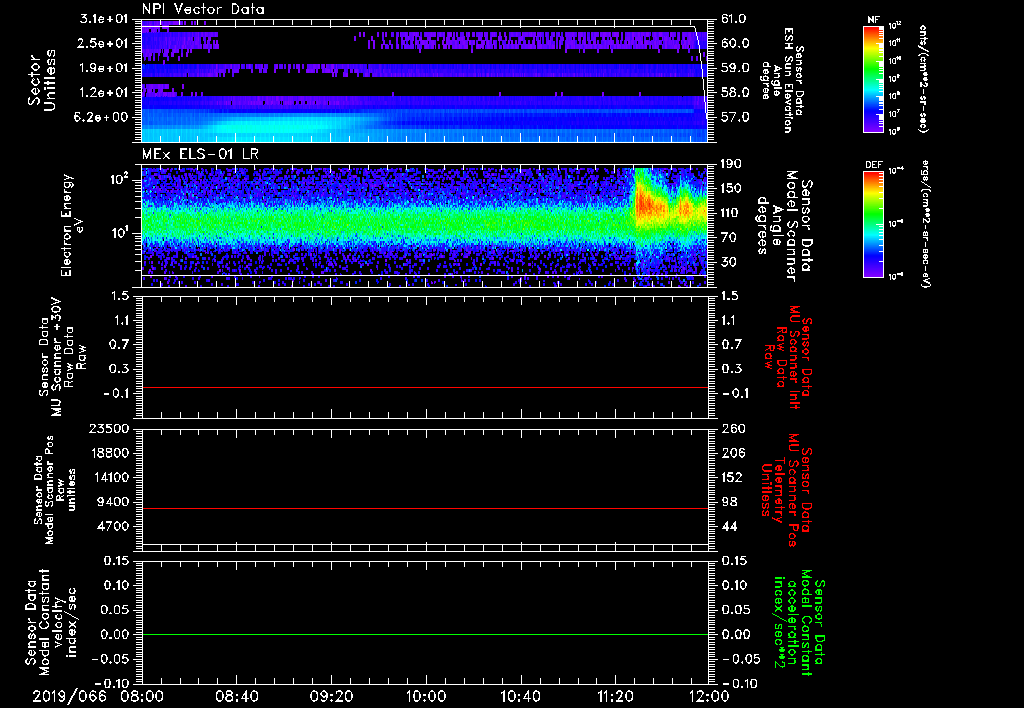Image resolution: width=1024 pixels, height=708 pixels.
Task: Click the 08:40 time axis label
Action: (237, 695)
